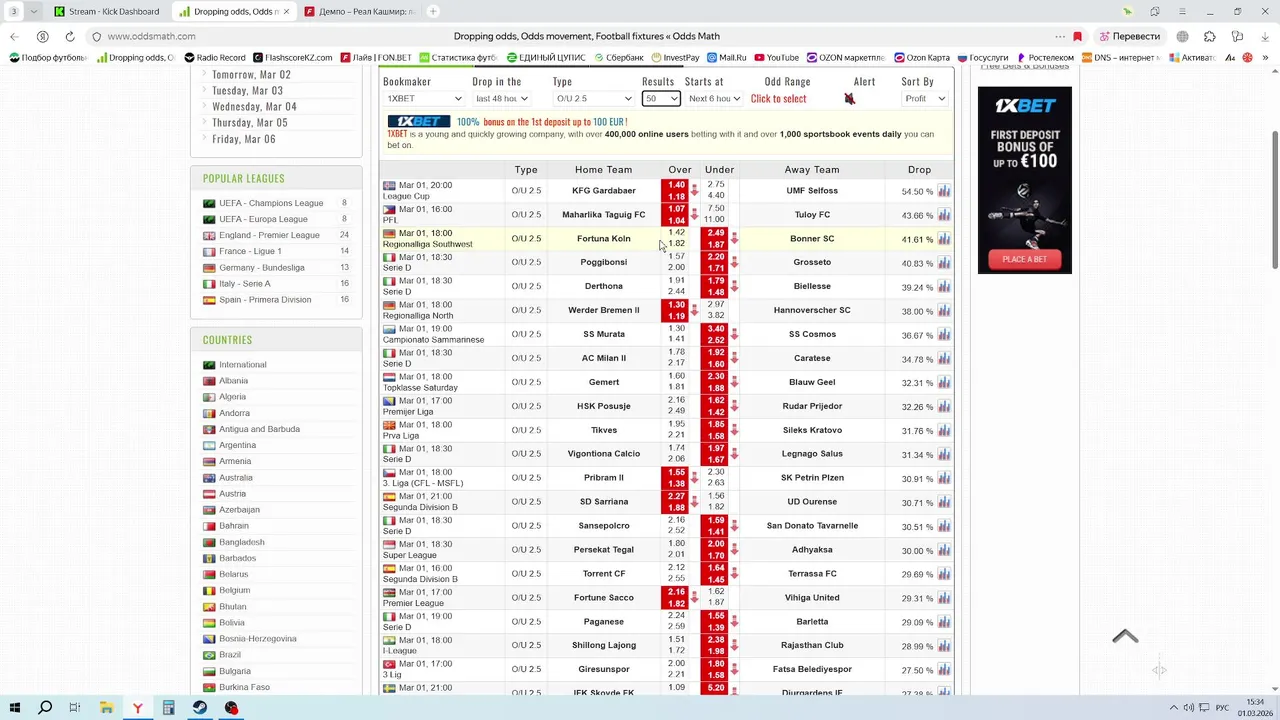Open the Results 50 dropdown

point(661,99)
